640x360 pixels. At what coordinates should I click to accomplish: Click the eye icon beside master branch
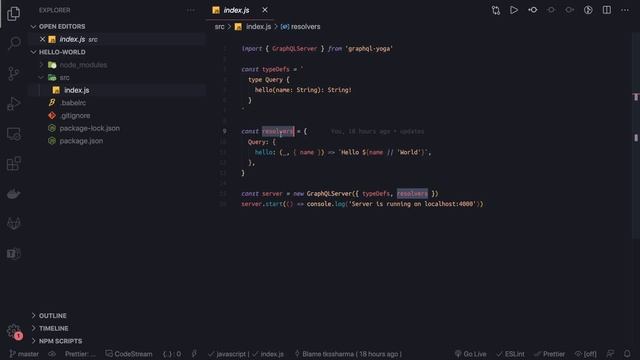52,354
